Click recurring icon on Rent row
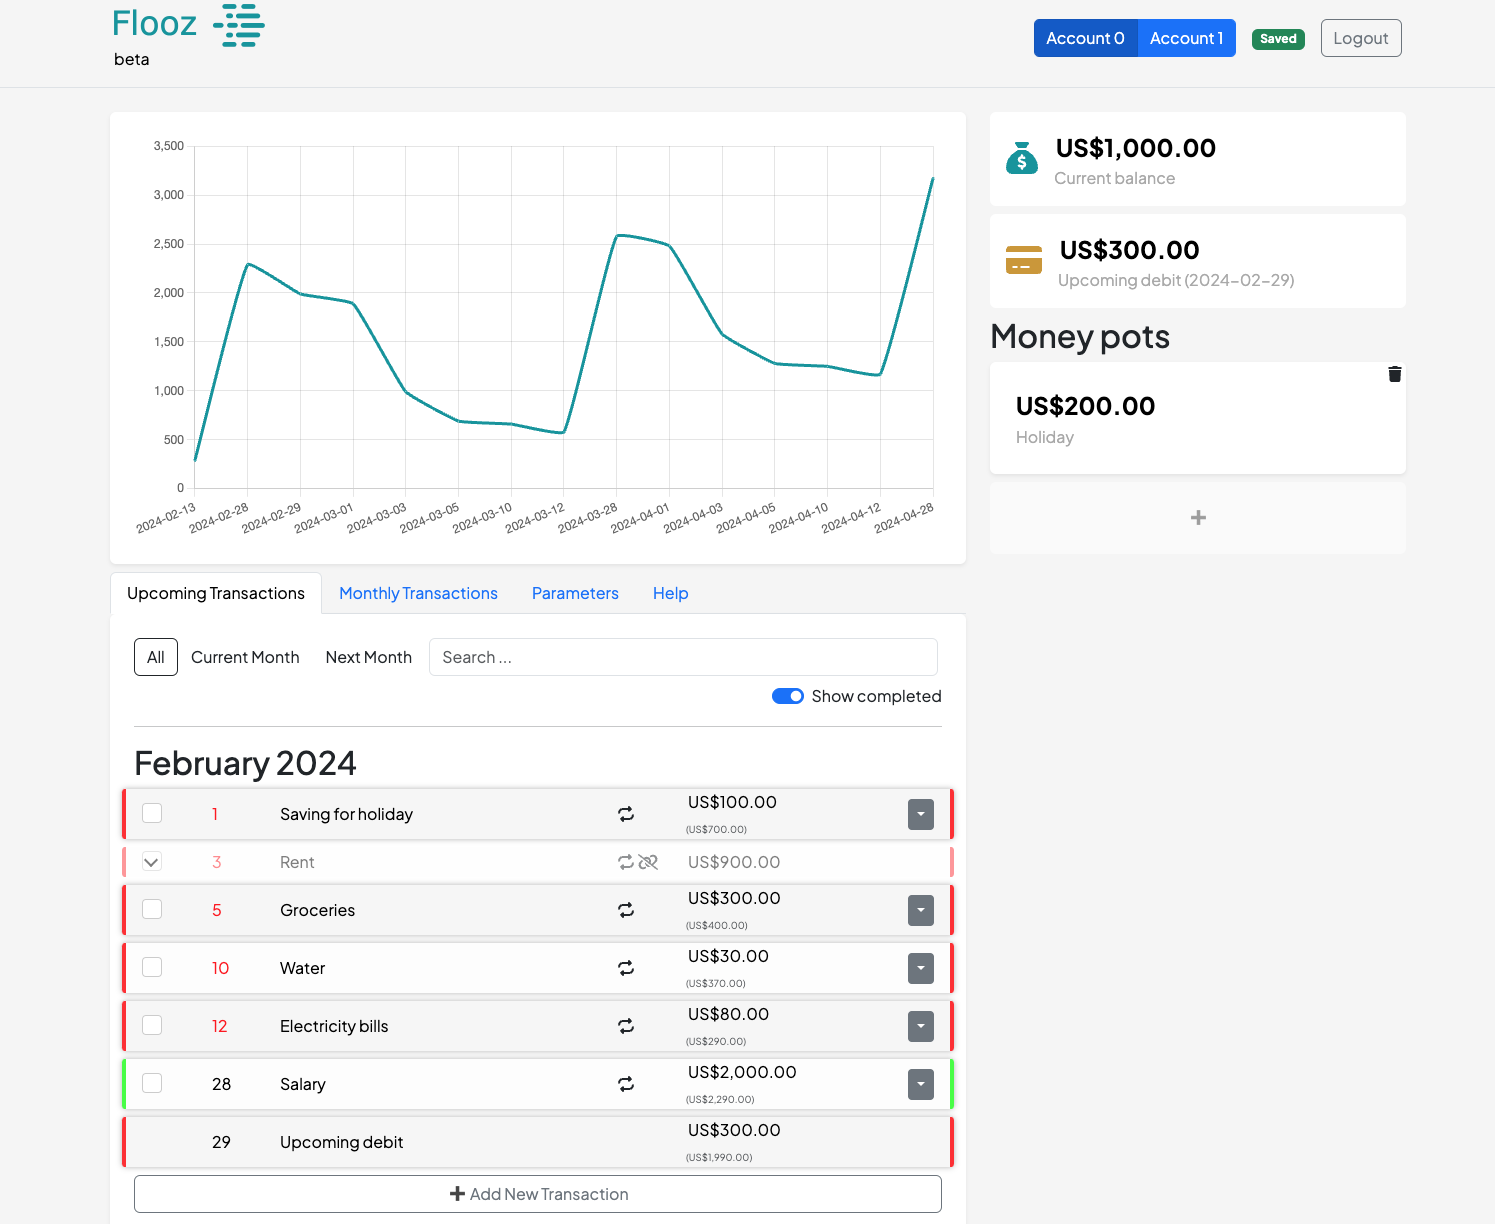Viewport: 1495px width, 1224px height. [x=626, y=862]
